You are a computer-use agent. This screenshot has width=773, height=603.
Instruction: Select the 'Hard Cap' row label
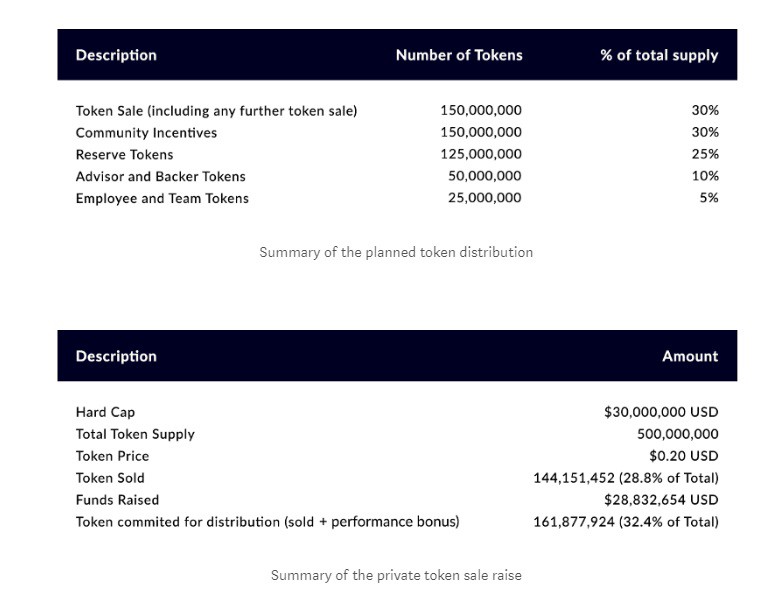[x=105, y=412]
